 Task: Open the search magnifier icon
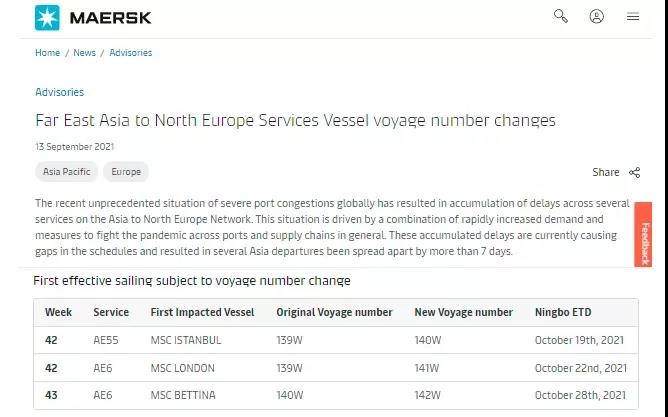[x=561, y=16]
